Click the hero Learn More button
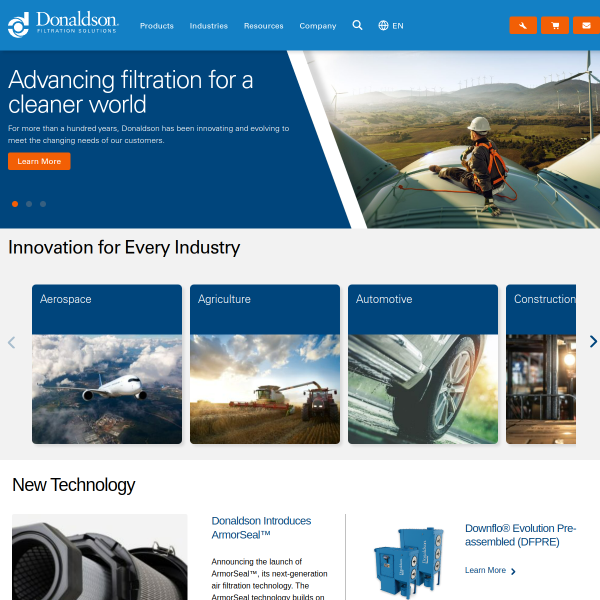600x600 pixels. click(39, 161)
